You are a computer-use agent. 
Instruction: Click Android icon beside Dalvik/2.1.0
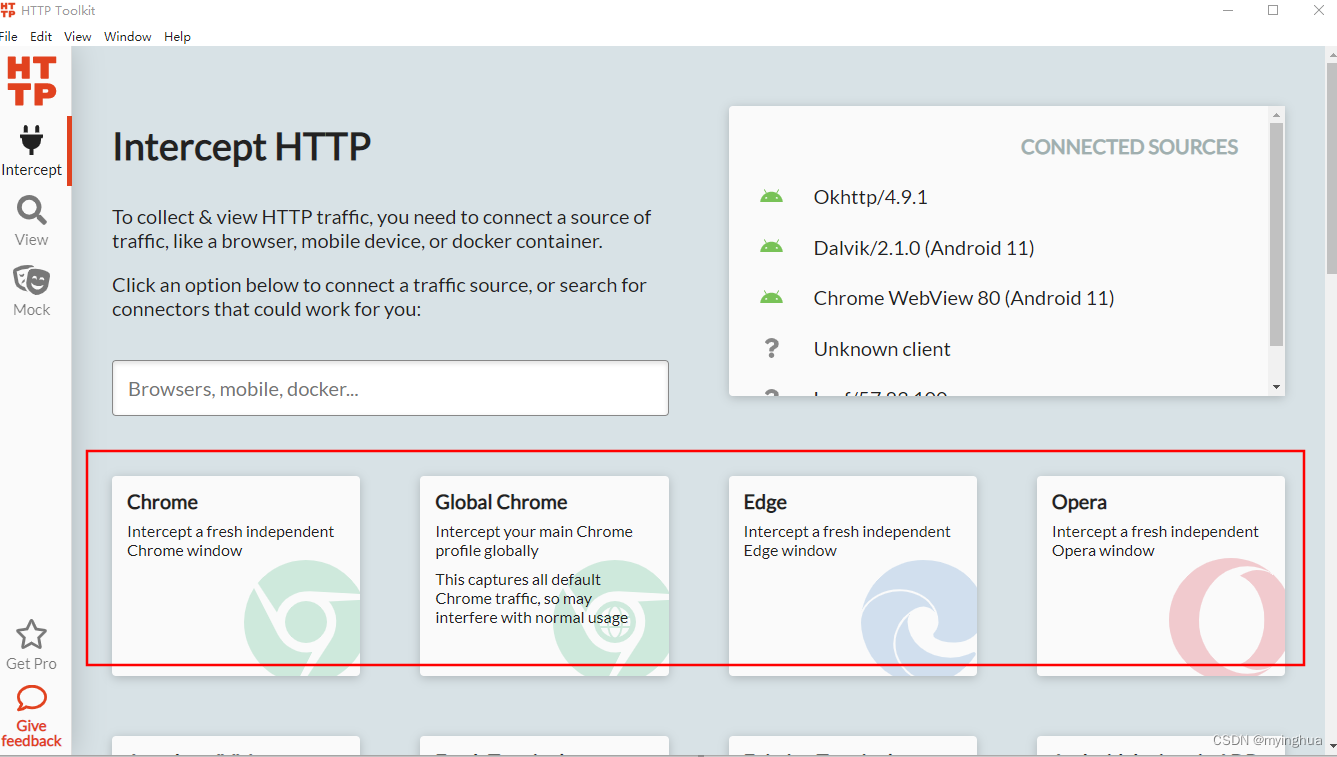click(771, 247)
